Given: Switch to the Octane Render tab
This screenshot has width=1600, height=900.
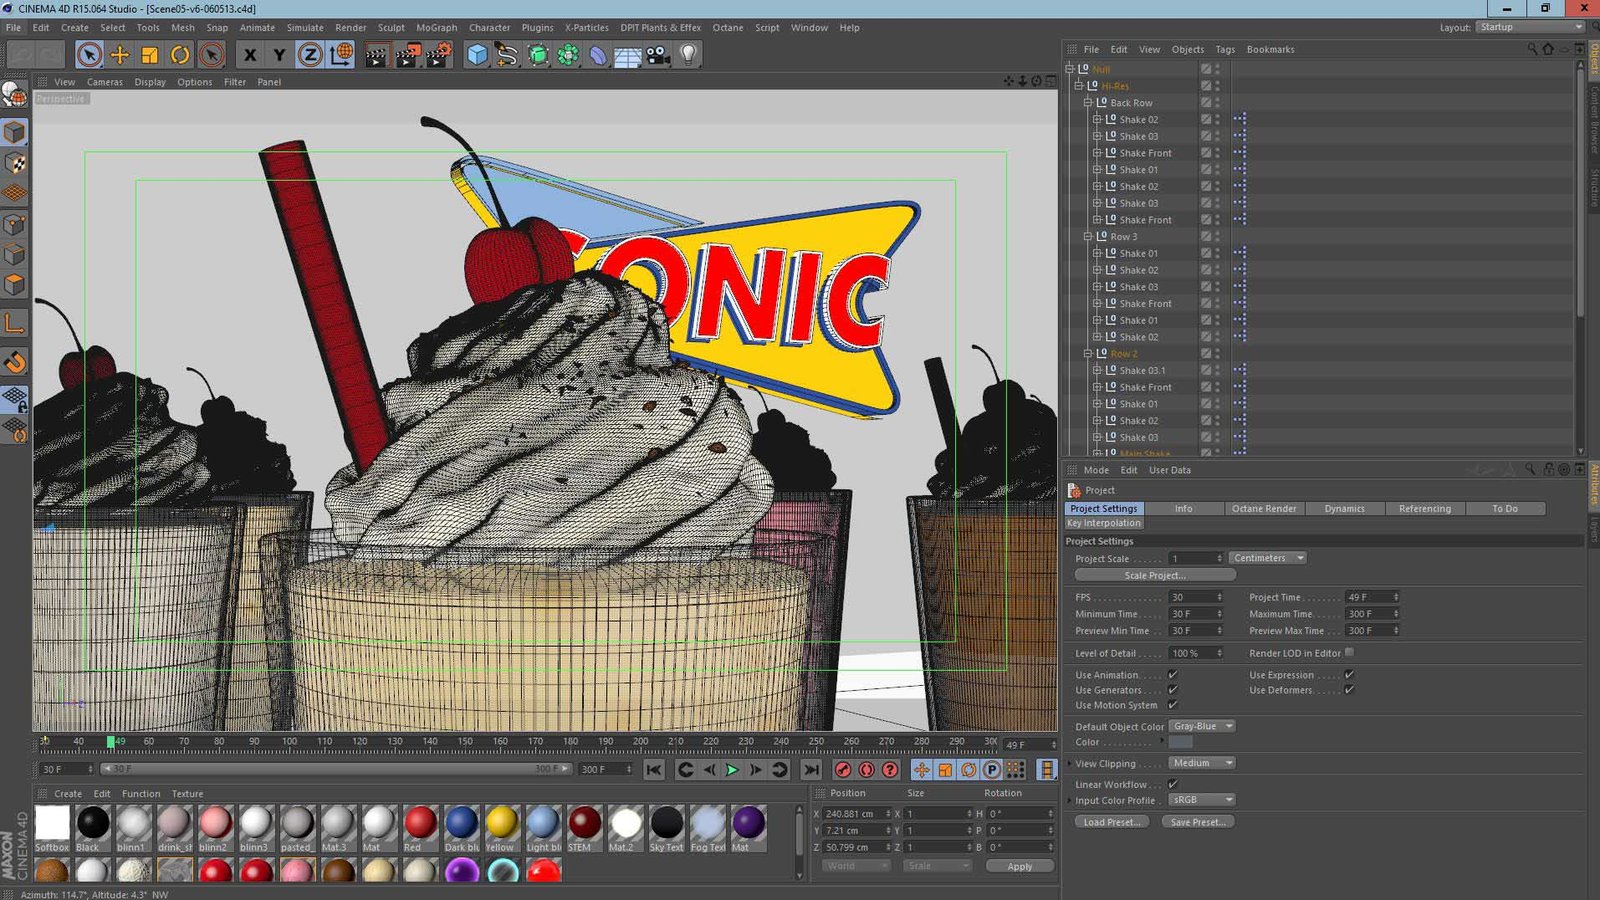Looking at the screenshot, I should (1263, 509).
